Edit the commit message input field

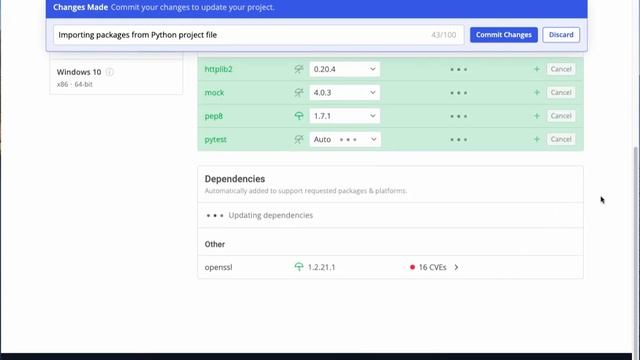[x=258, y=35]
